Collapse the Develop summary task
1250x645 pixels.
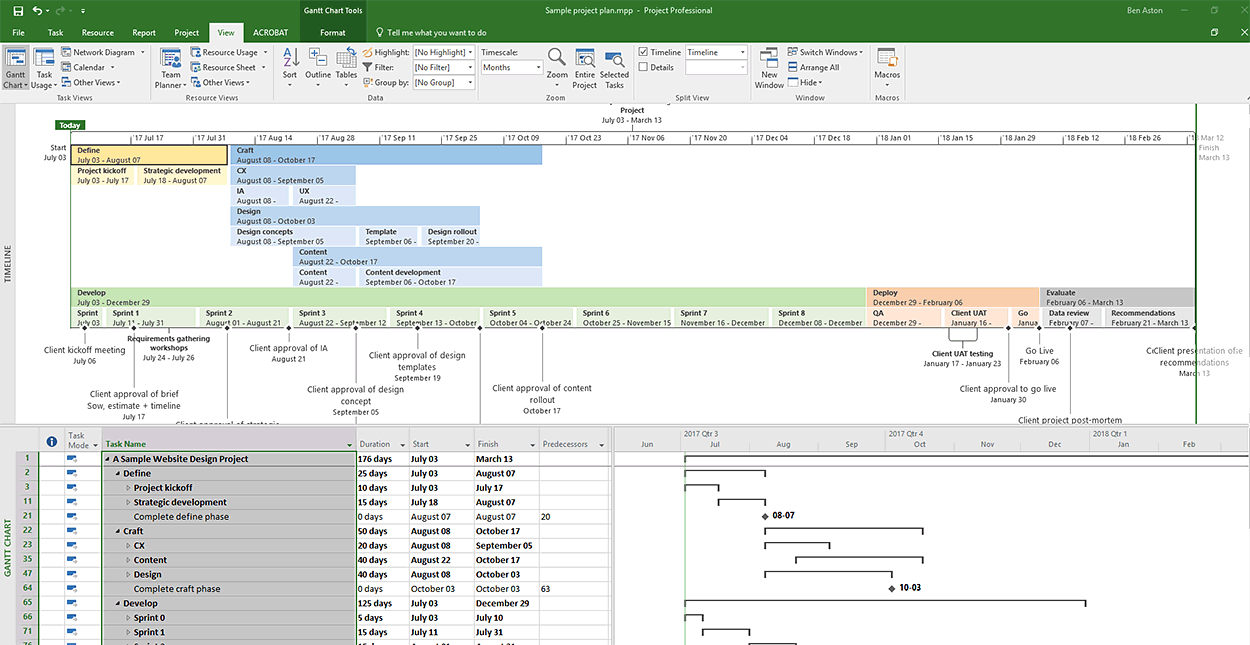118,603
